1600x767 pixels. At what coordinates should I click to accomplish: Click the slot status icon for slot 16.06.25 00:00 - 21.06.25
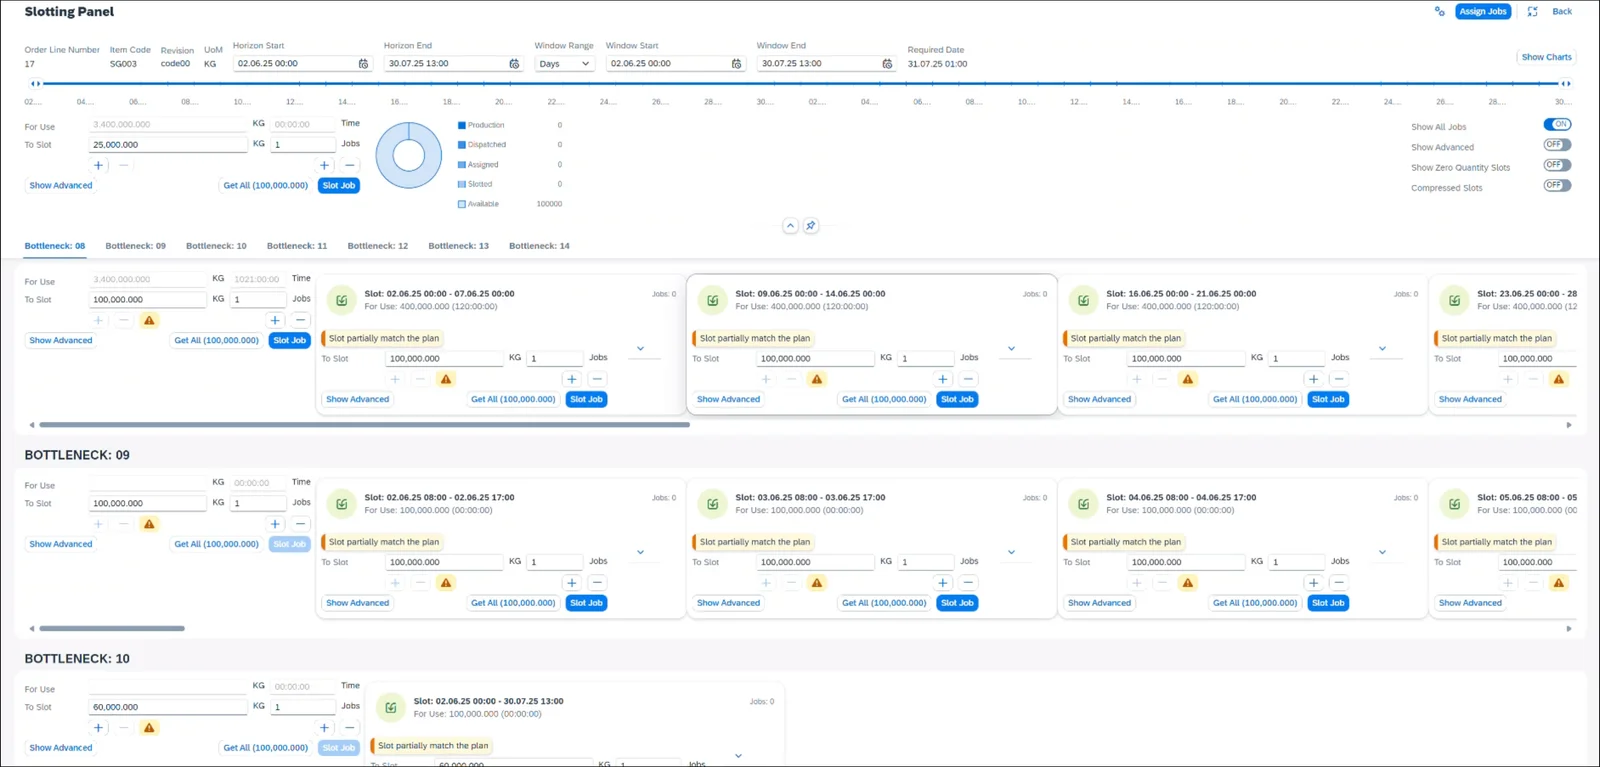point(1083,300)
